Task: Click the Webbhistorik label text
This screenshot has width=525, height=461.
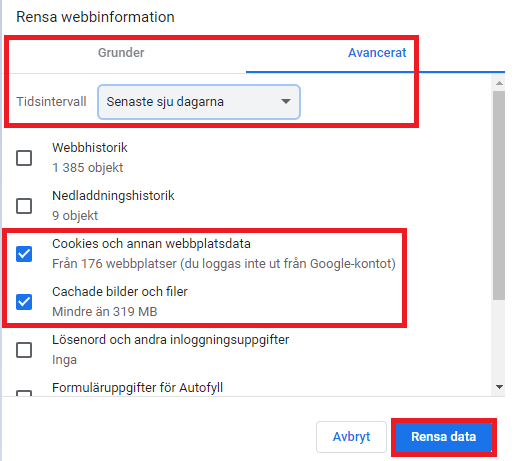Action: click(90, 148)
